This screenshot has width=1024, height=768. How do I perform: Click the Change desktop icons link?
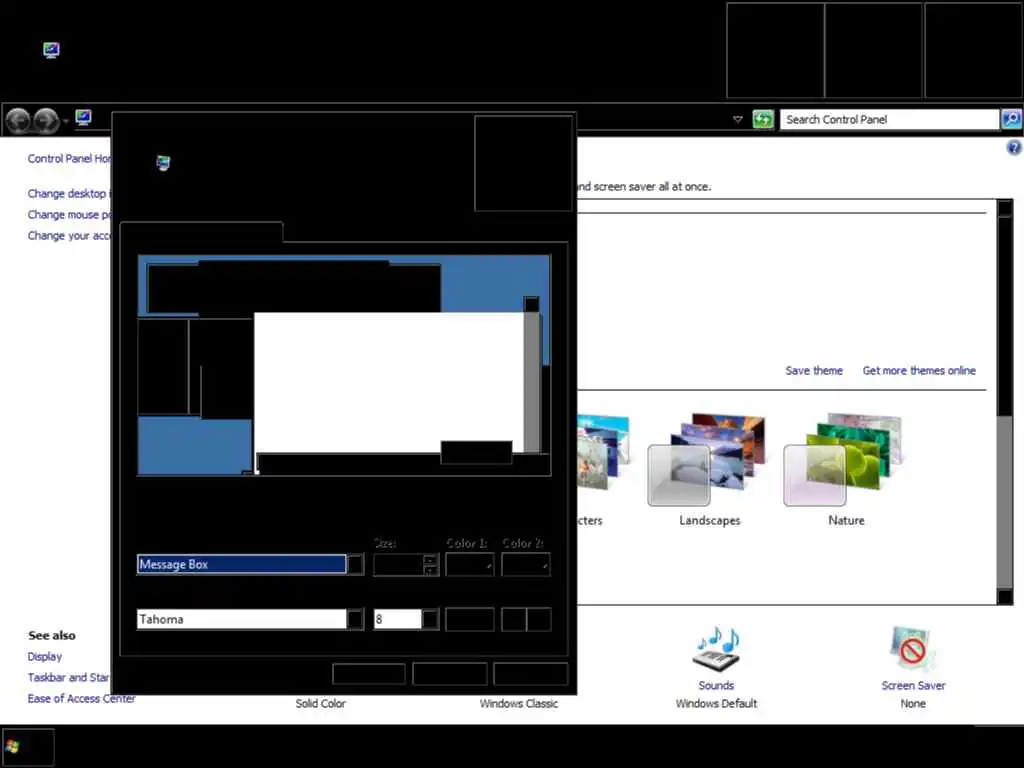click(x=69, y=194)
